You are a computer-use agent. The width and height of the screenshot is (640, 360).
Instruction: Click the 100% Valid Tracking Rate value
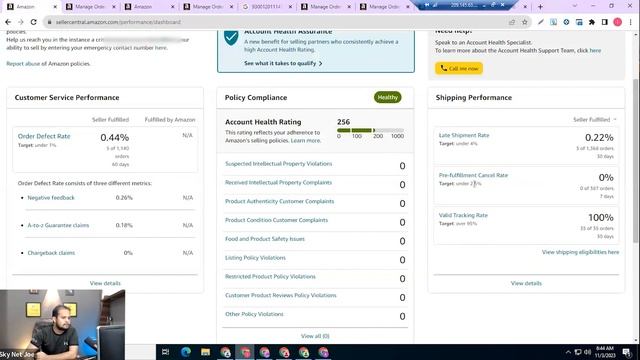pos(601,218)
